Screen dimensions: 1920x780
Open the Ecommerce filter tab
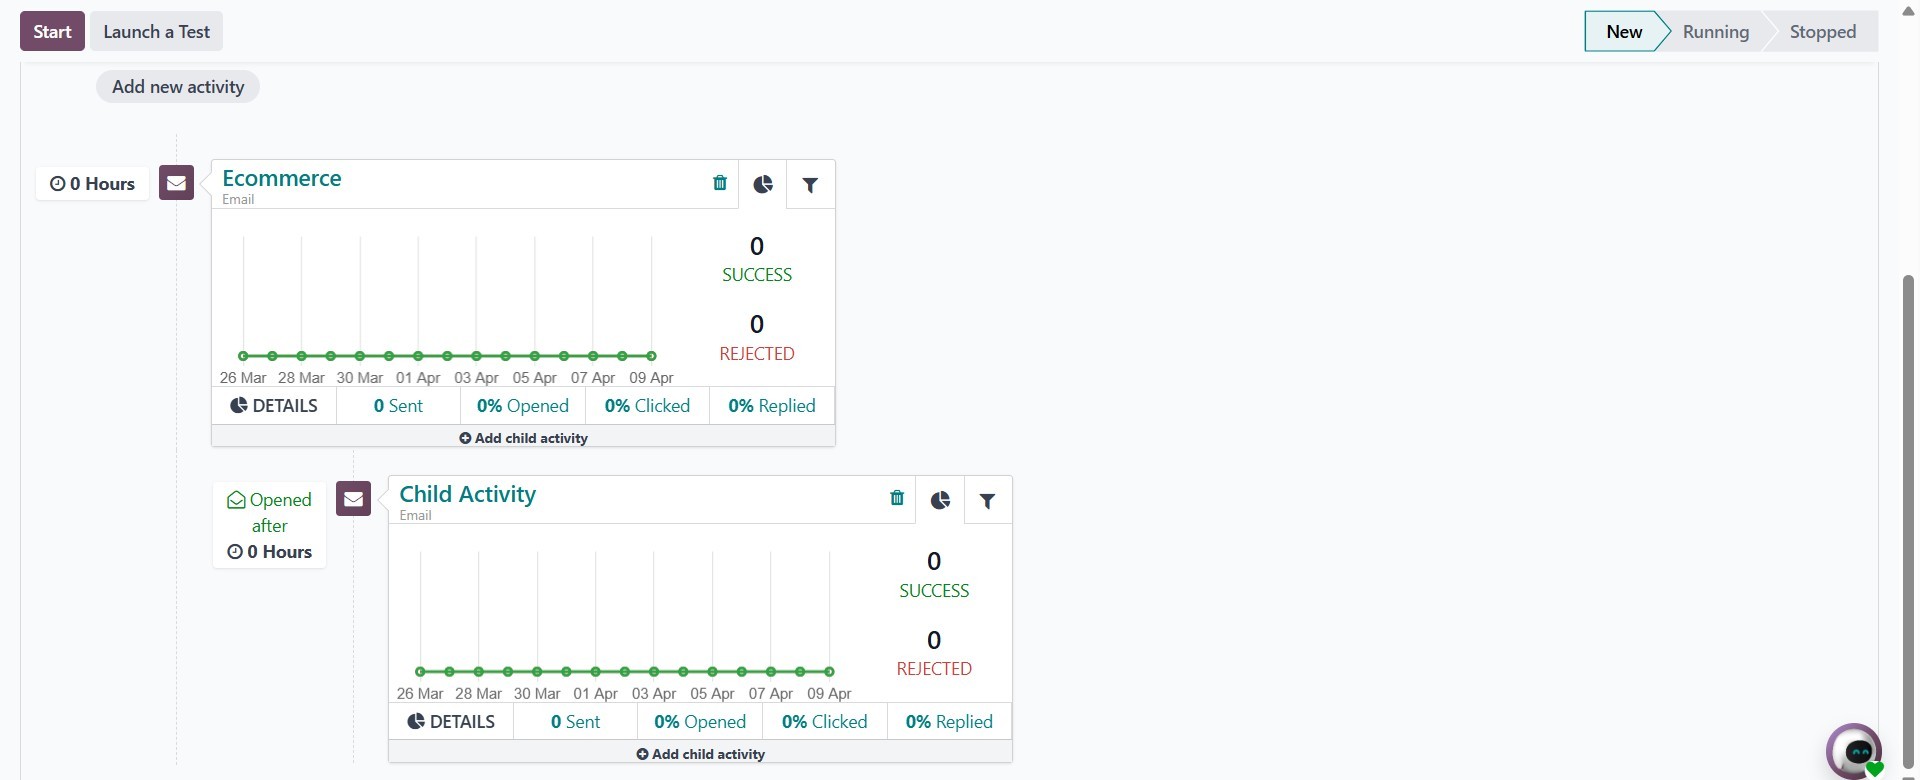[811, 184]
